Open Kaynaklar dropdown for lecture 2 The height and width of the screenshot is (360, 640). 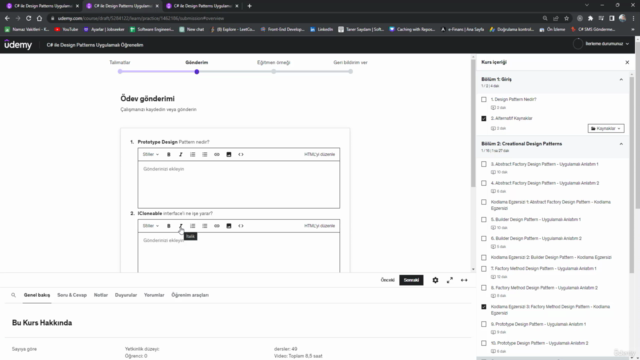click(606, 128)
